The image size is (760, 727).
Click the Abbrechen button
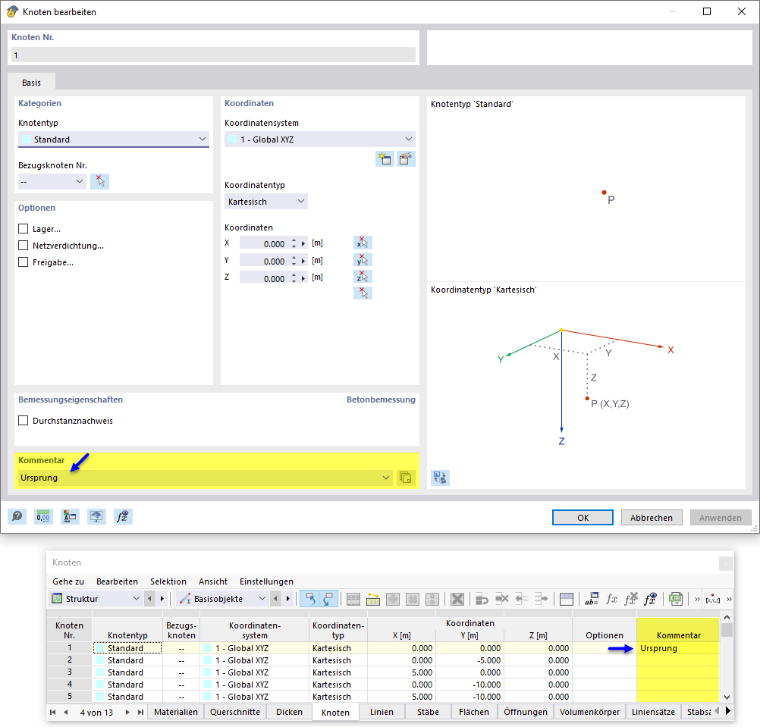(x=651, y=518)
